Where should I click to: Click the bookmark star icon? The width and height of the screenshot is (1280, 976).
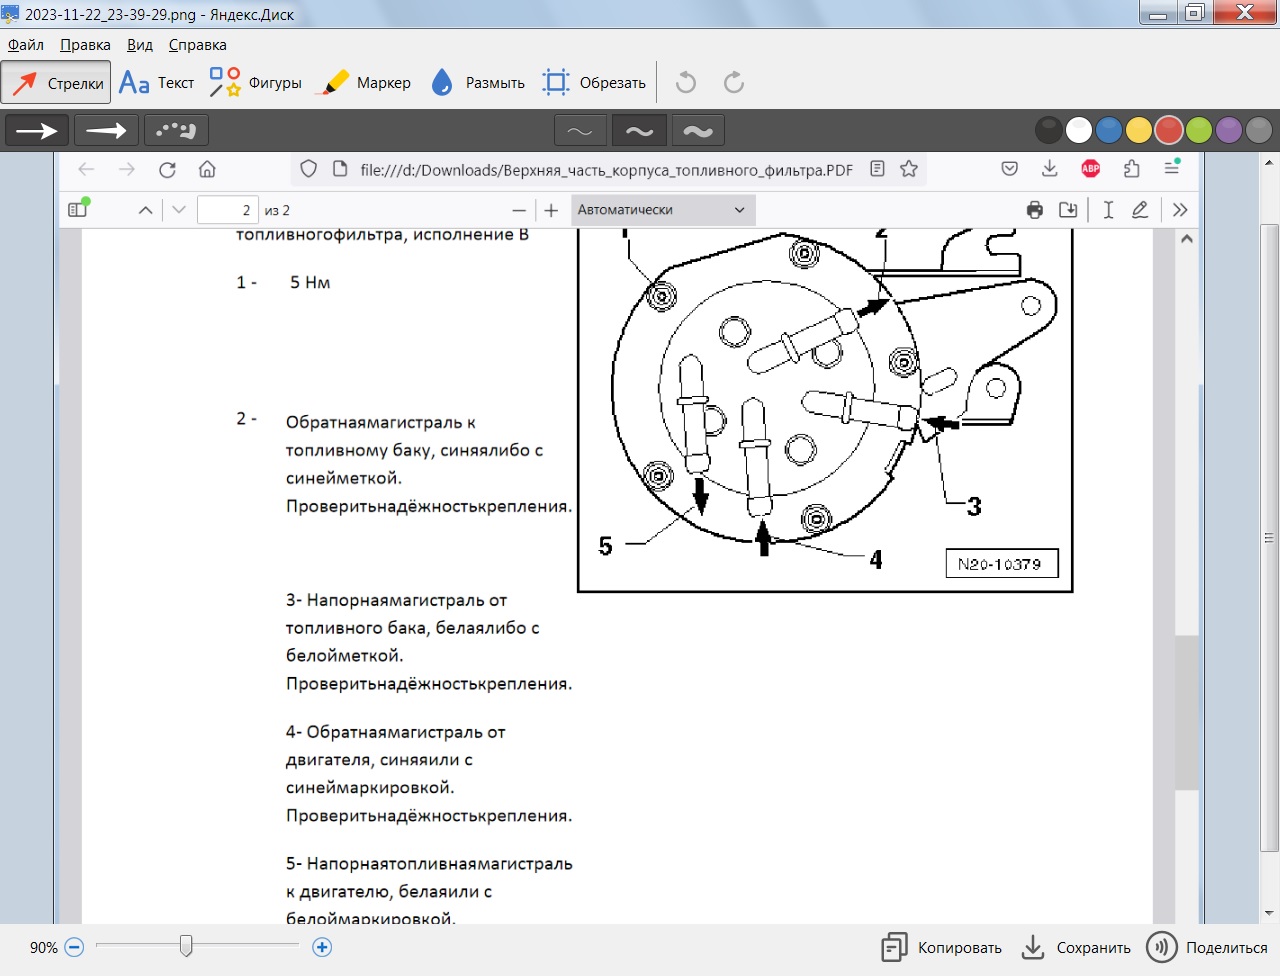coord(909,169)
